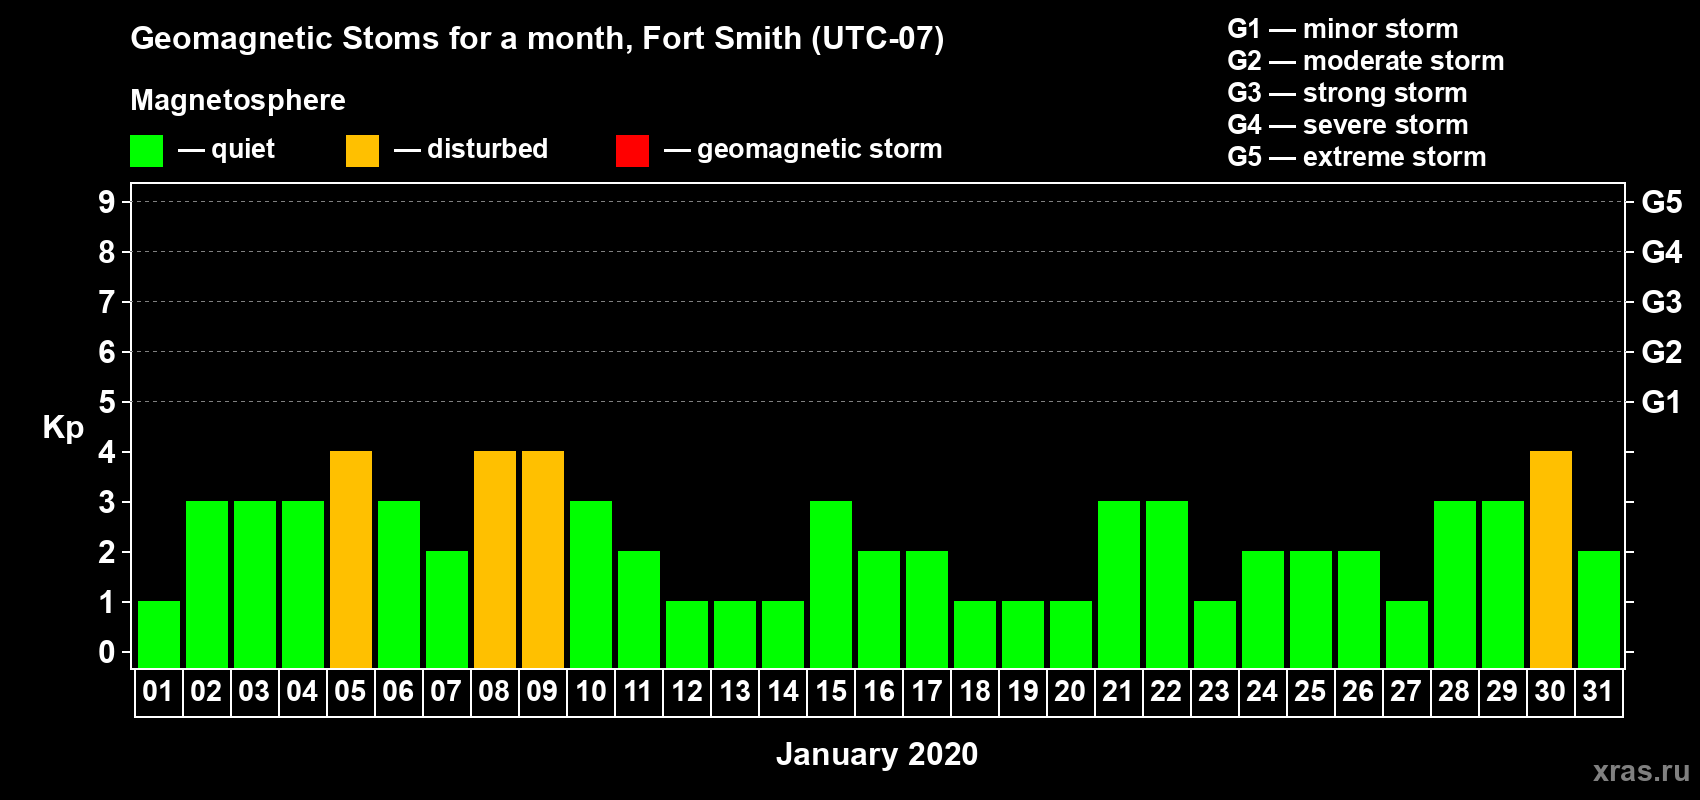Select the green bar for day 28
Screen dimensions: 1700x800
[x=1455, y=584]
